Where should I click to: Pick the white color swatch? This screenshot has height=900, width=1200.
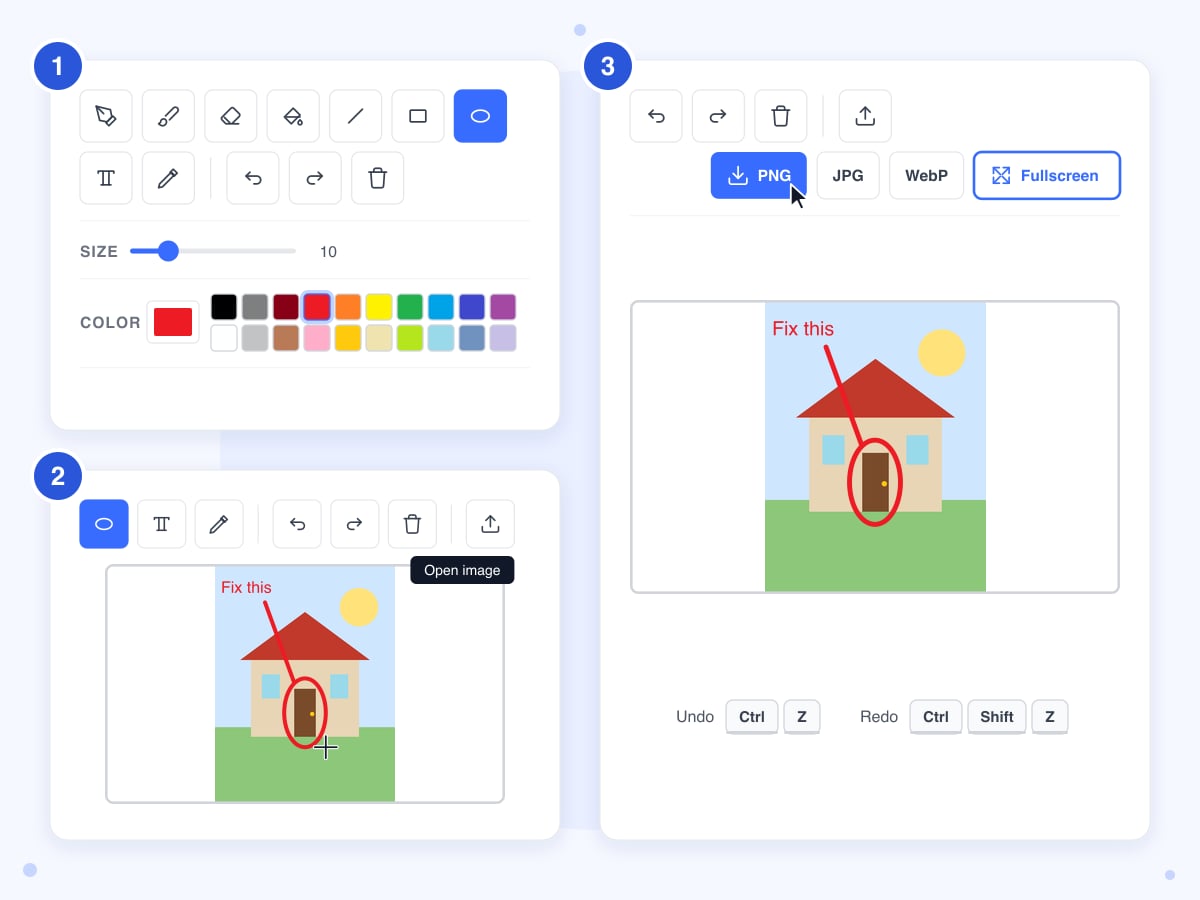pyautogui.click(x=224, y=338)
